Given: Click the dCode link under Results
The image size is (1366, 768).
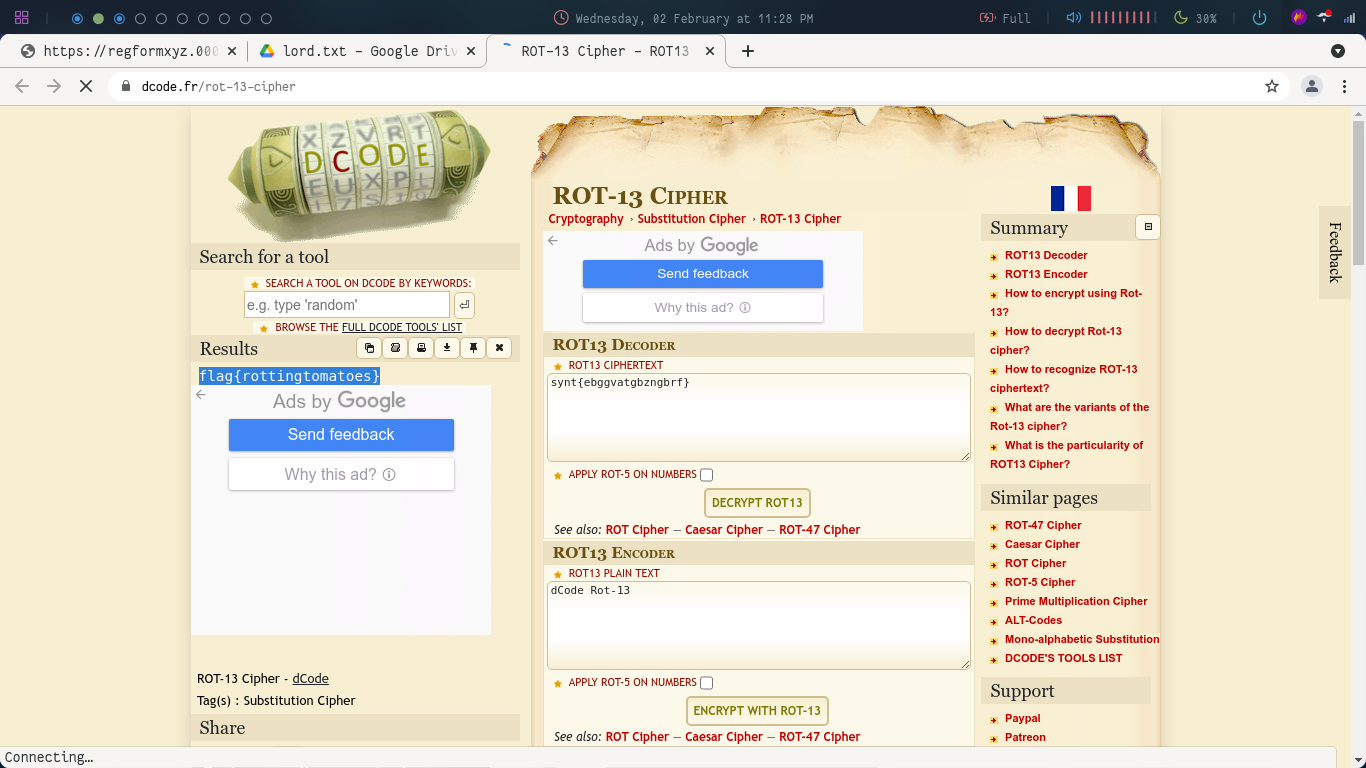Looking at the screenshot, I should pos(310,678).
